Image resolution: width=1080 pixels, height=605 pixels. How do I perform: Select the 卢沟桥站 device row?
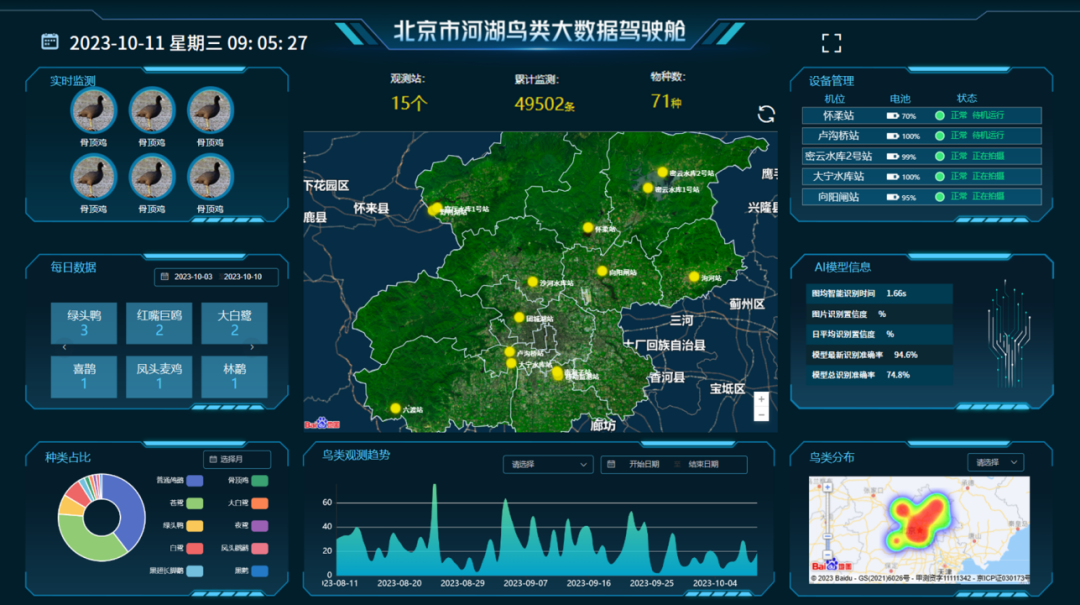921,136
